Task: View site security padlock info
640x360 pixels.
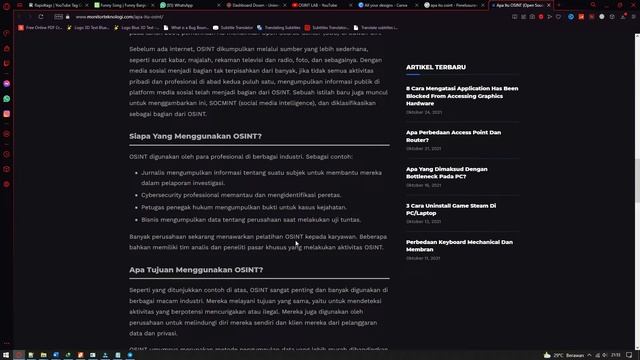Action: [68, 17]
